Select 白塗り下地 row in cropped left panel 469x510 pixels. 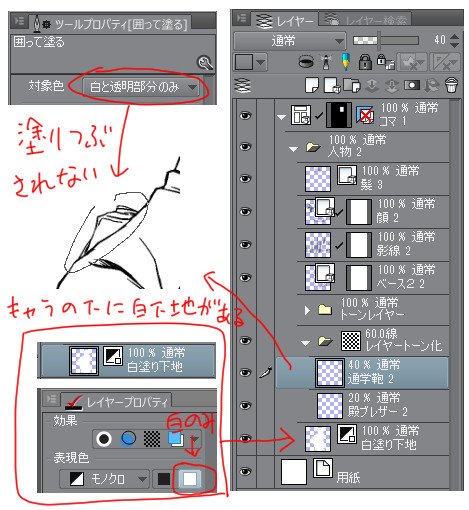tap(127, 361)
